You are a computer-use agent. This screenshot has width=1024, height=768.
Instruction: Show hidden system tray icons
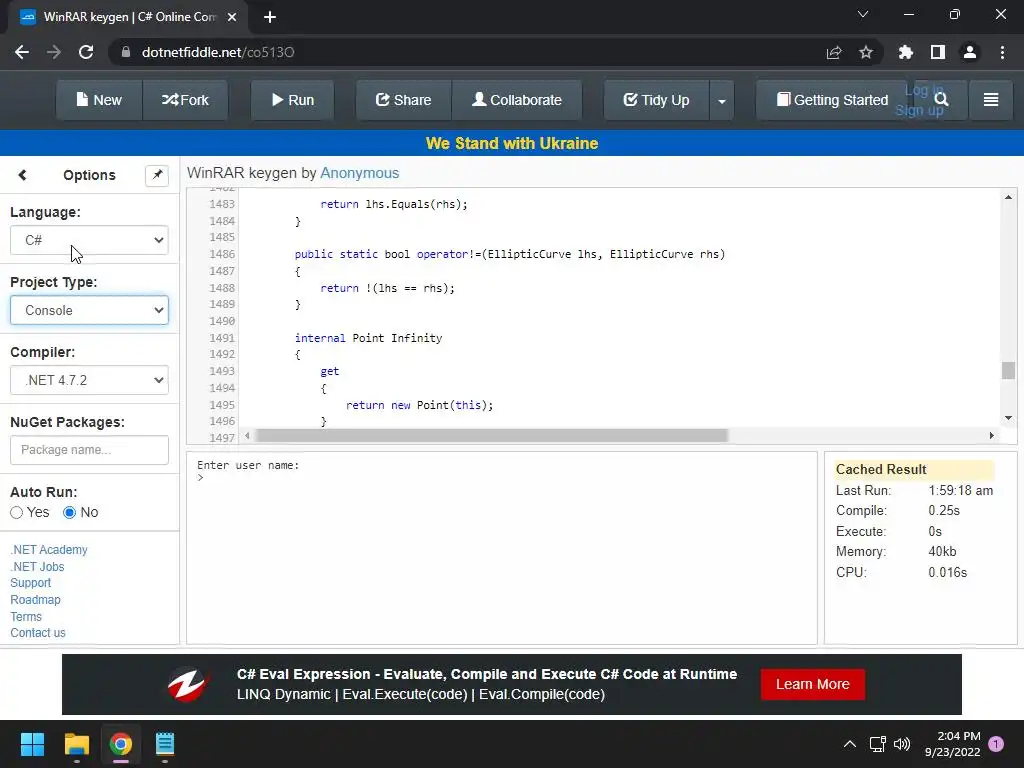pos(850,744)
